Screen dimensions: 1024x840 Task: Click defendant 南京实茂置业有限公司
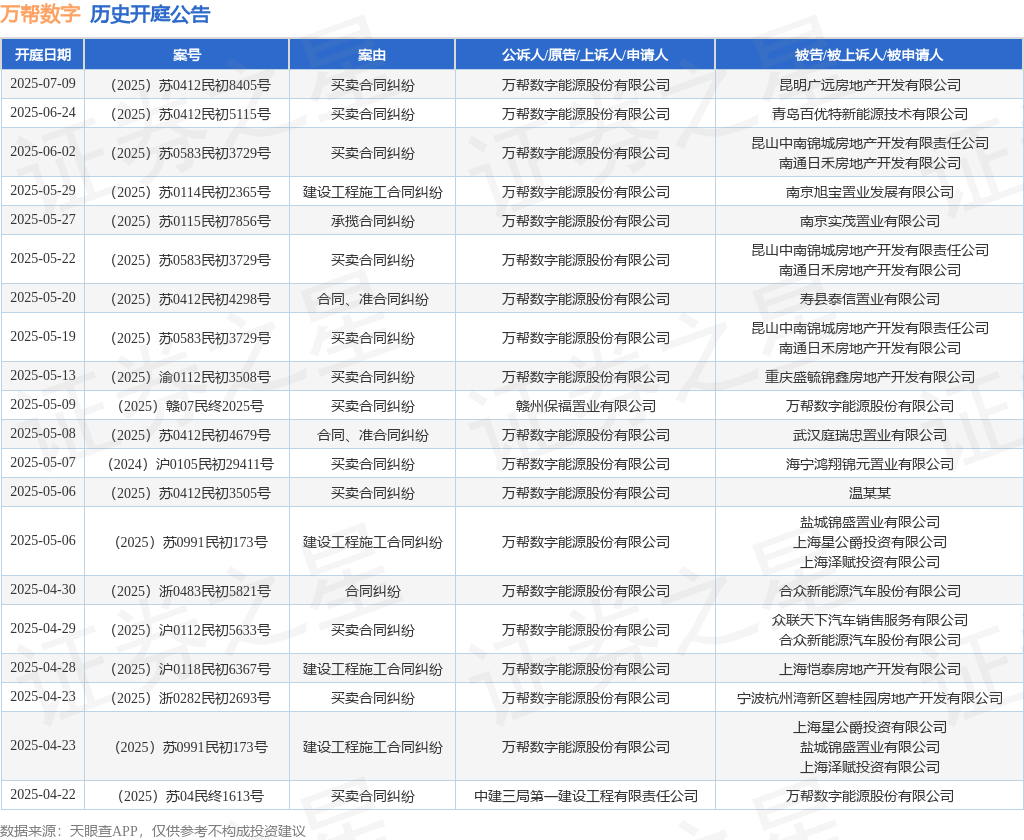tap(869, 221)
